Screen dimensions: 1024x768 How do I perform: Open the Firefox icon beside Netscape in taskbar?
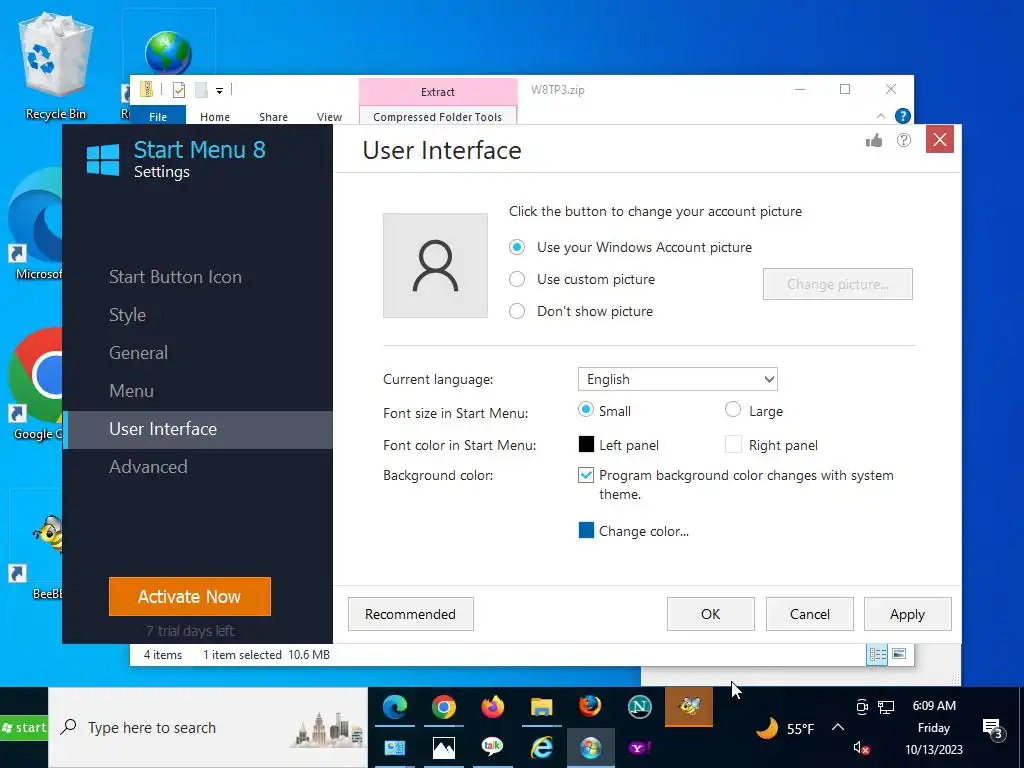[x=590, y=707]
